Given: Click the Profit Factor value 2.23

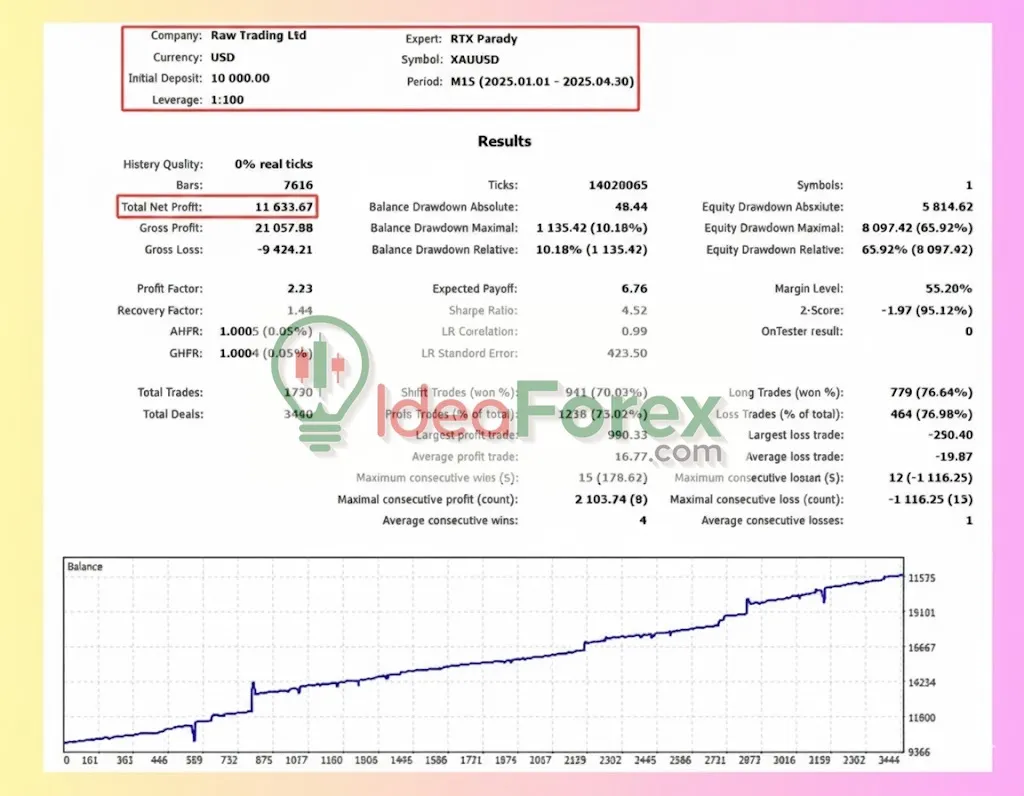Looking at the screenshot, I should tap(300, 289).
